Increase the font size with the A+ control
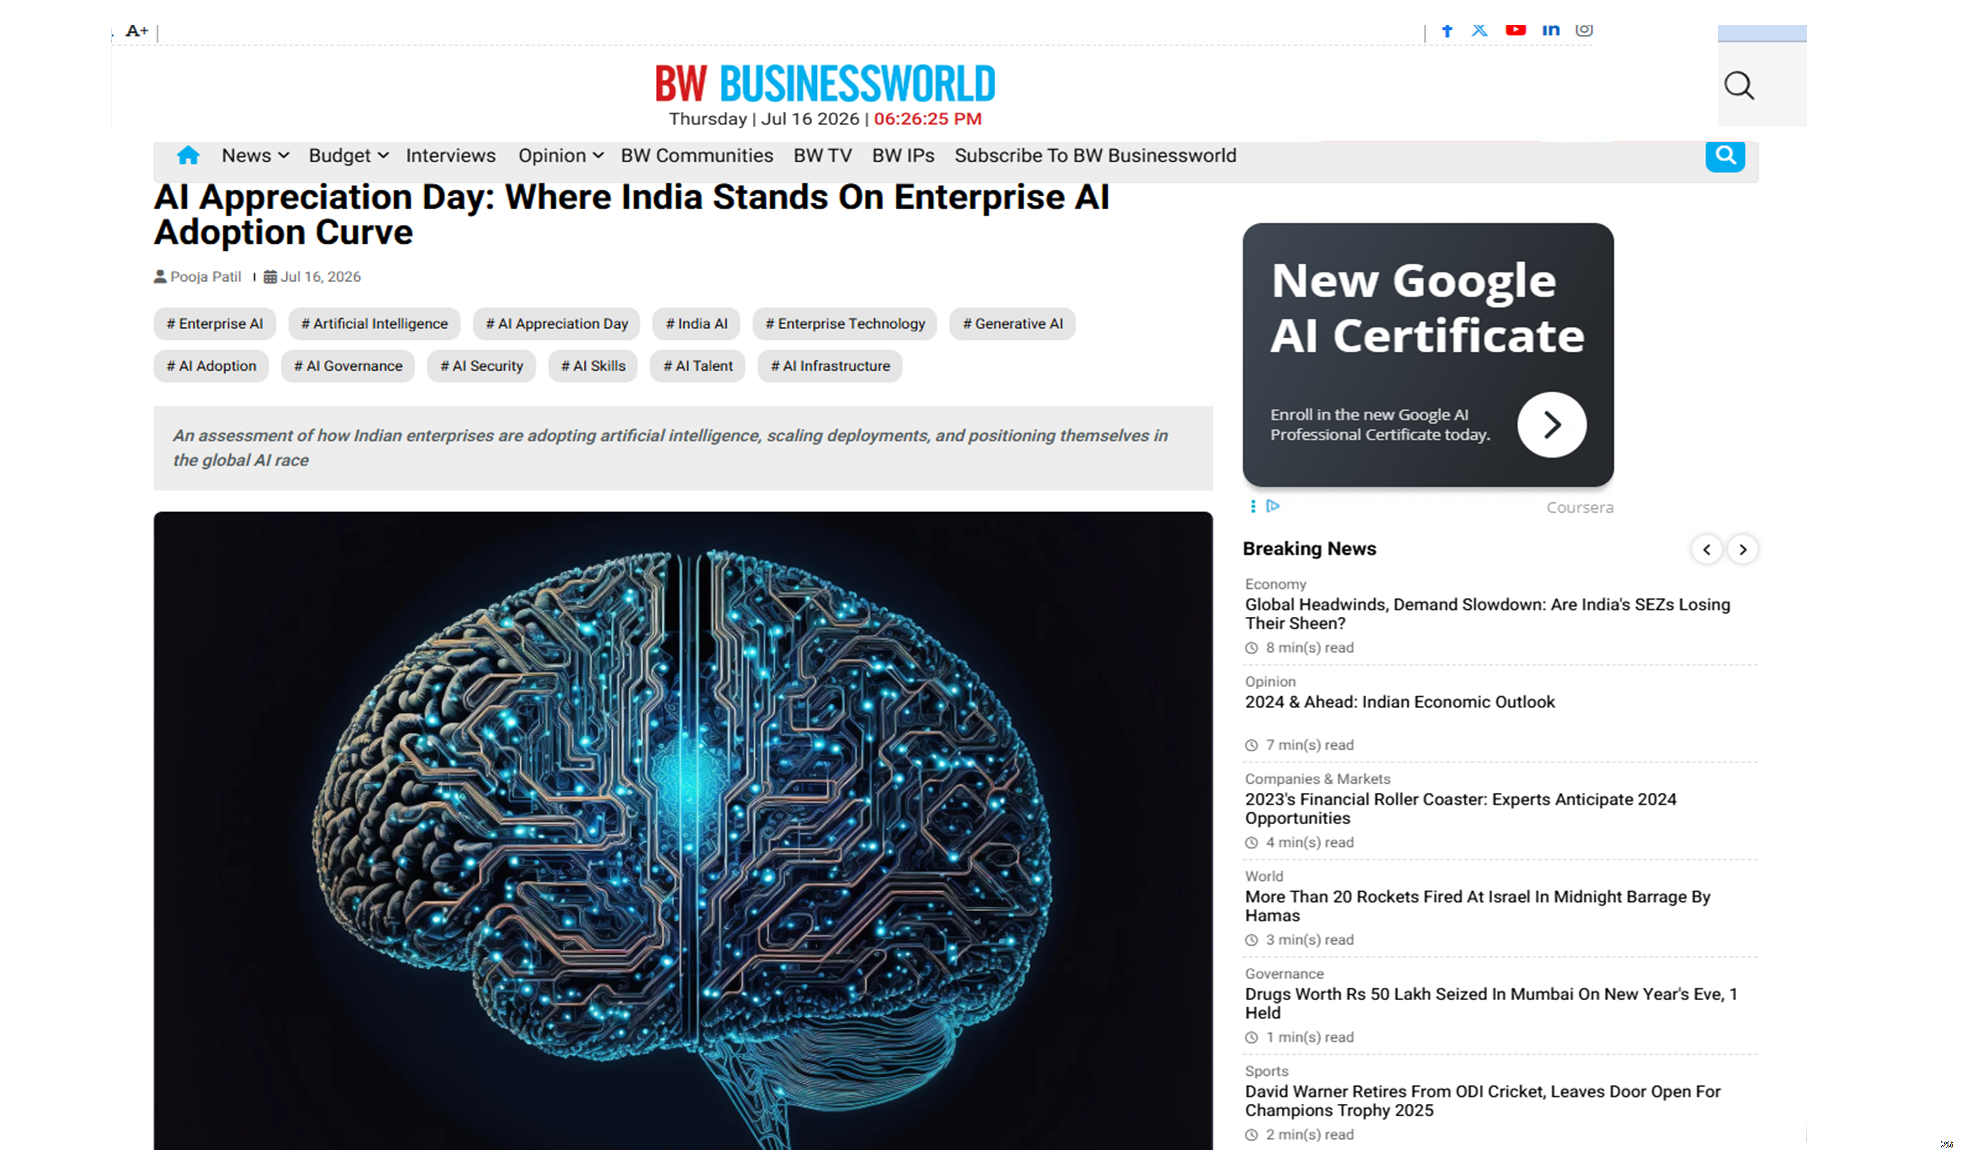 click(x=137, y=31)
